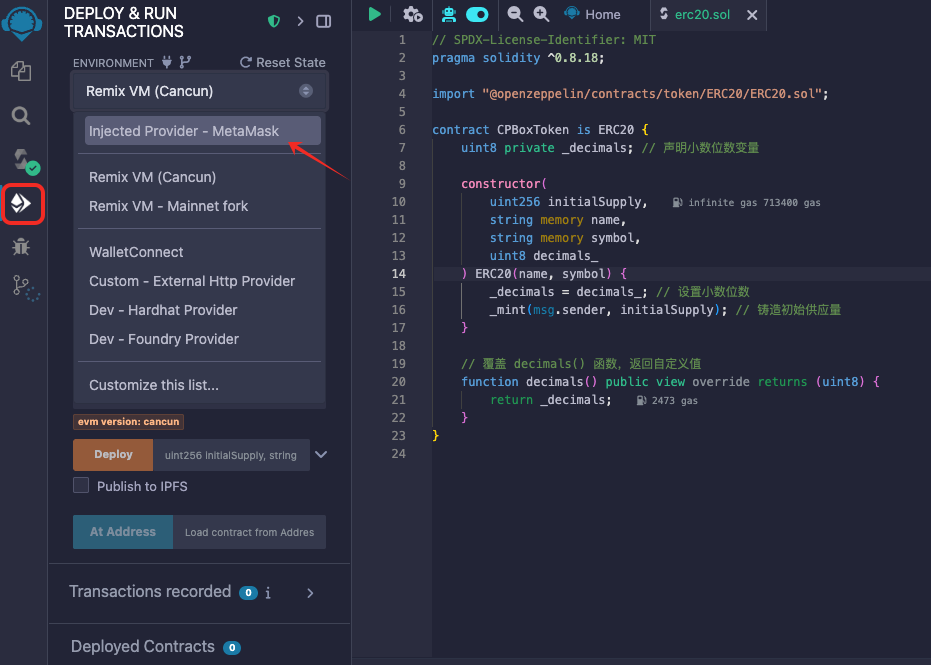Click the gears script configuration icon
This screenshot has height=665, width=931.
(413, 14)
